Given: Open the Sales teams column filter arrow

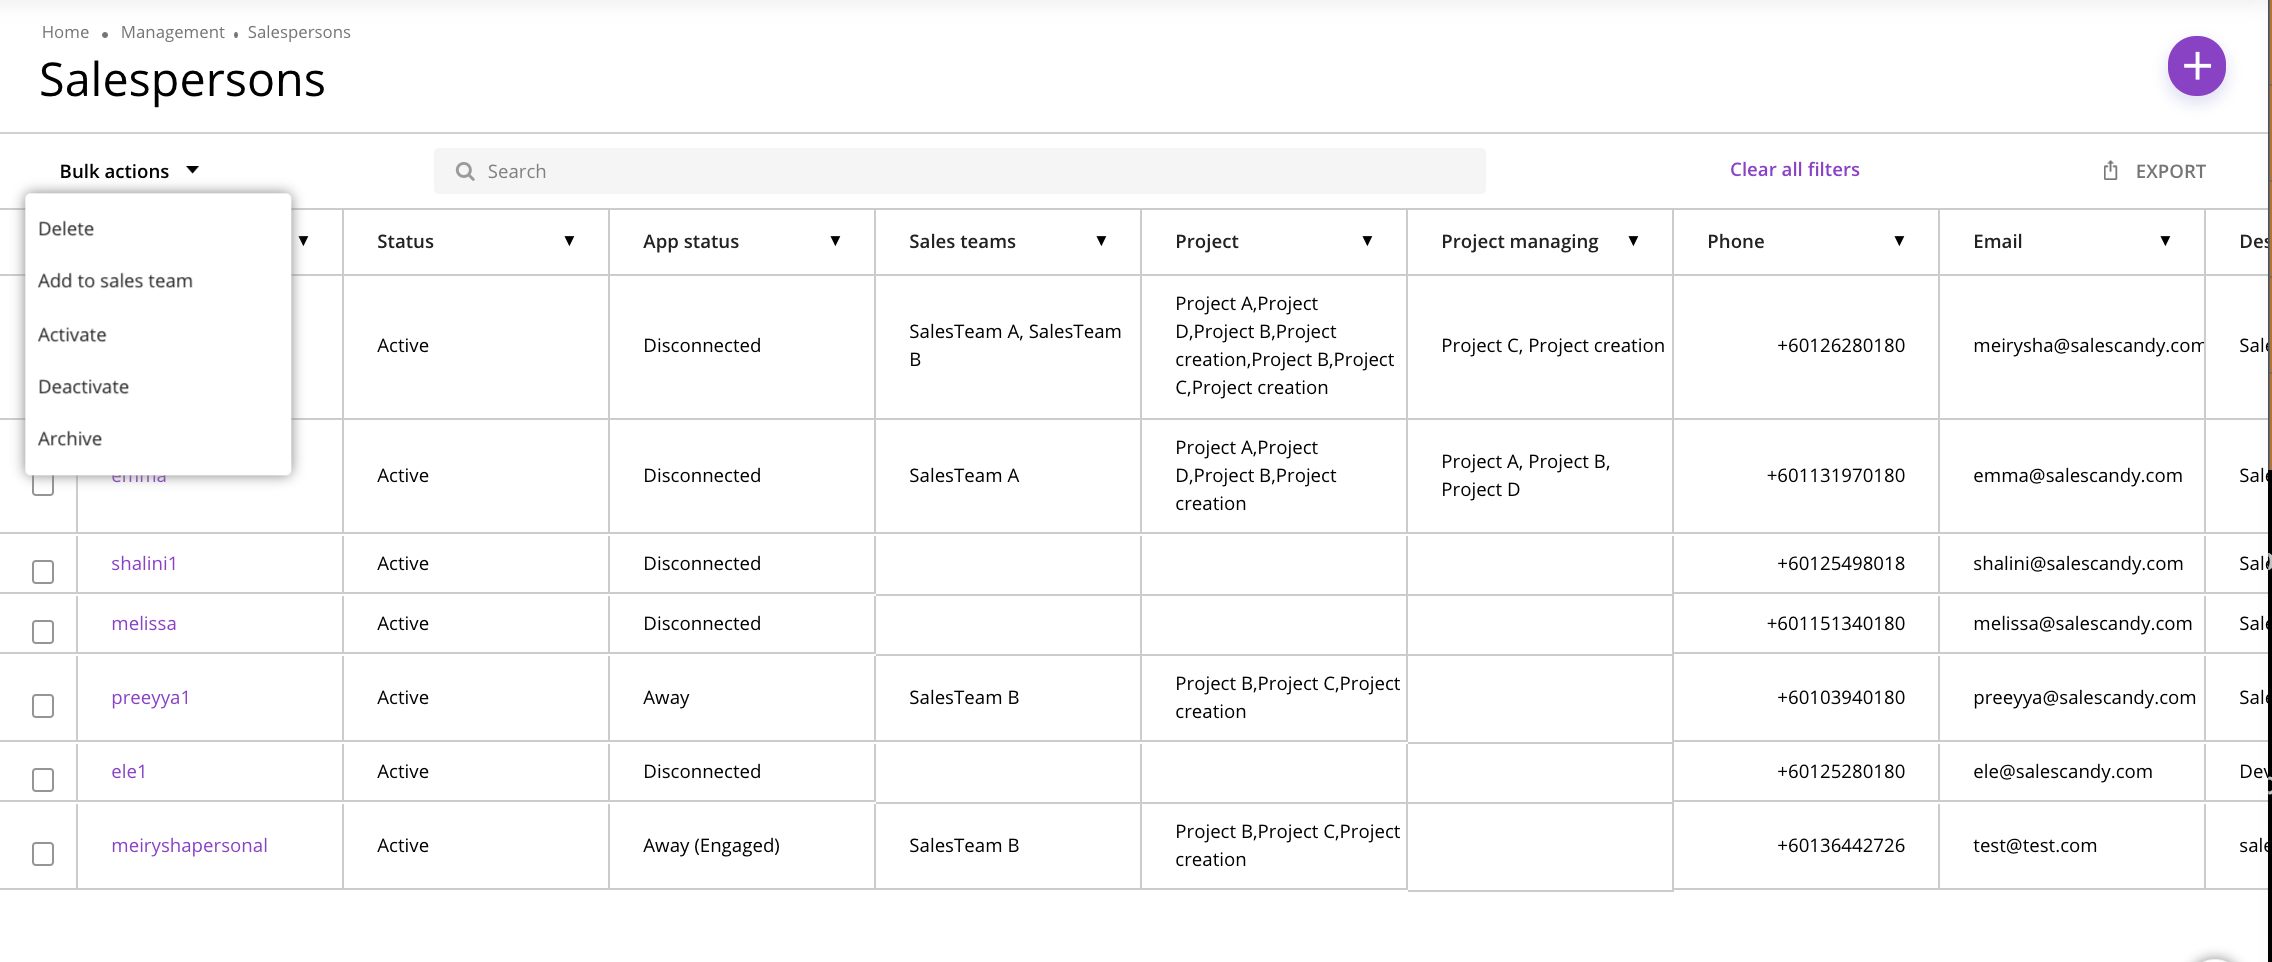Looking at the screenshot, I should coord(1101,241).
